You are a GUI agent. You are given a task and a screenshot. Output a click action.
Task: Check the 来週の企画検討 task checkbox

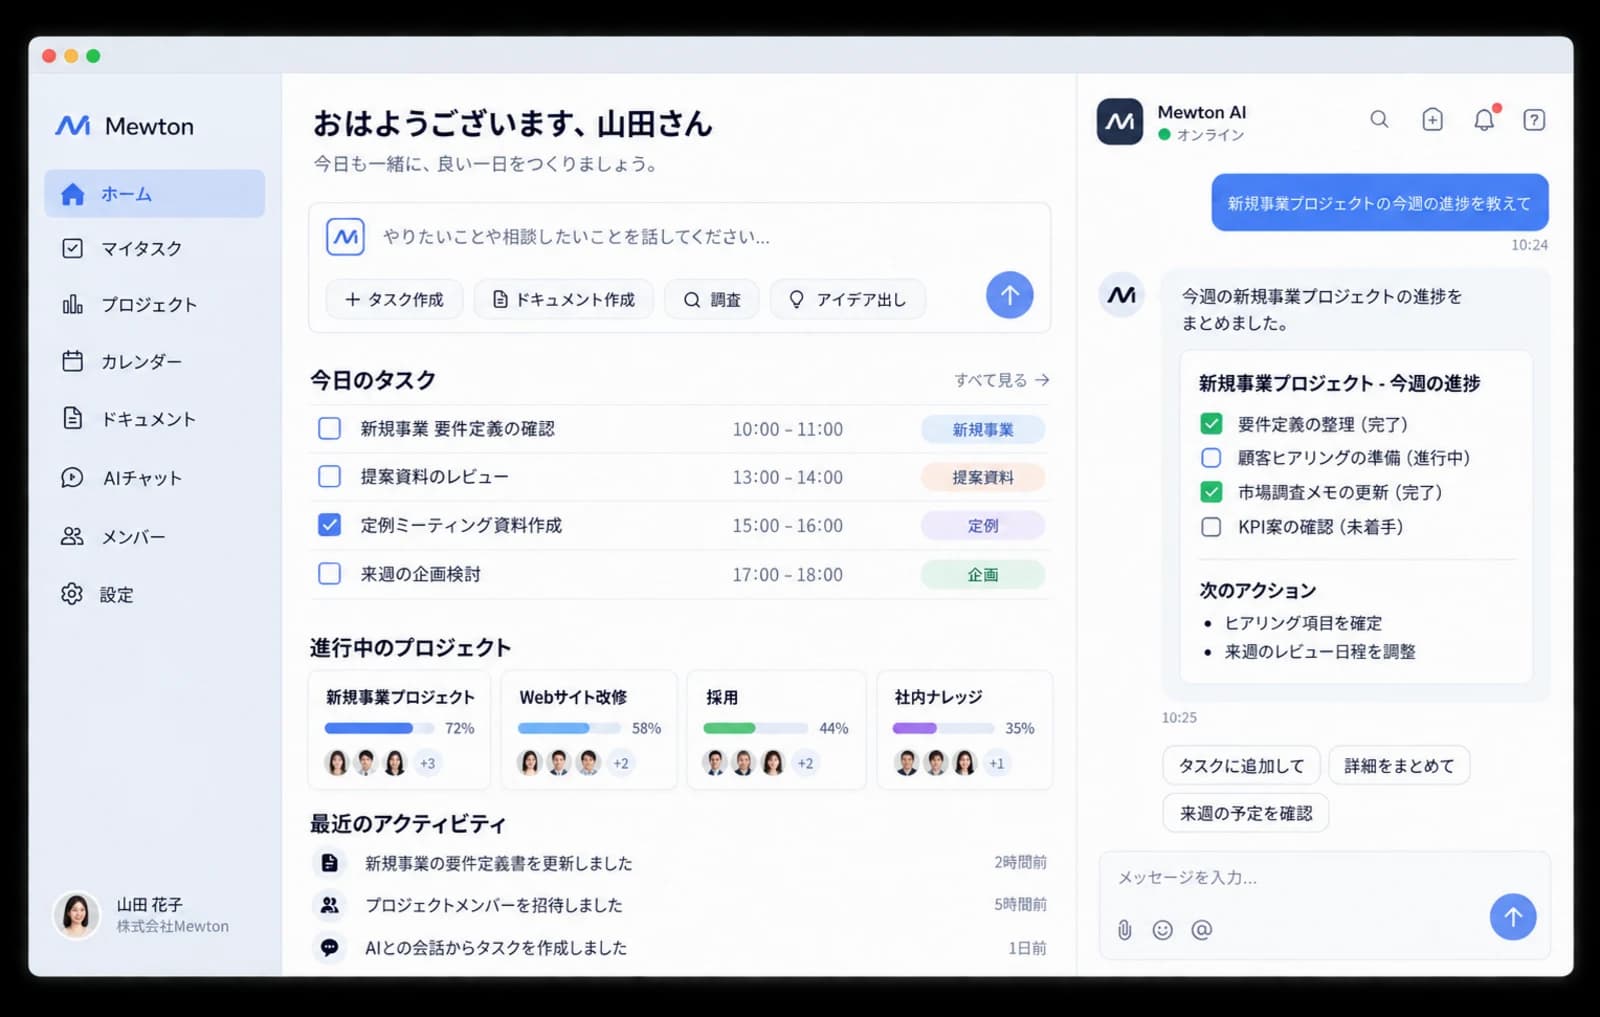pos(329,574)
